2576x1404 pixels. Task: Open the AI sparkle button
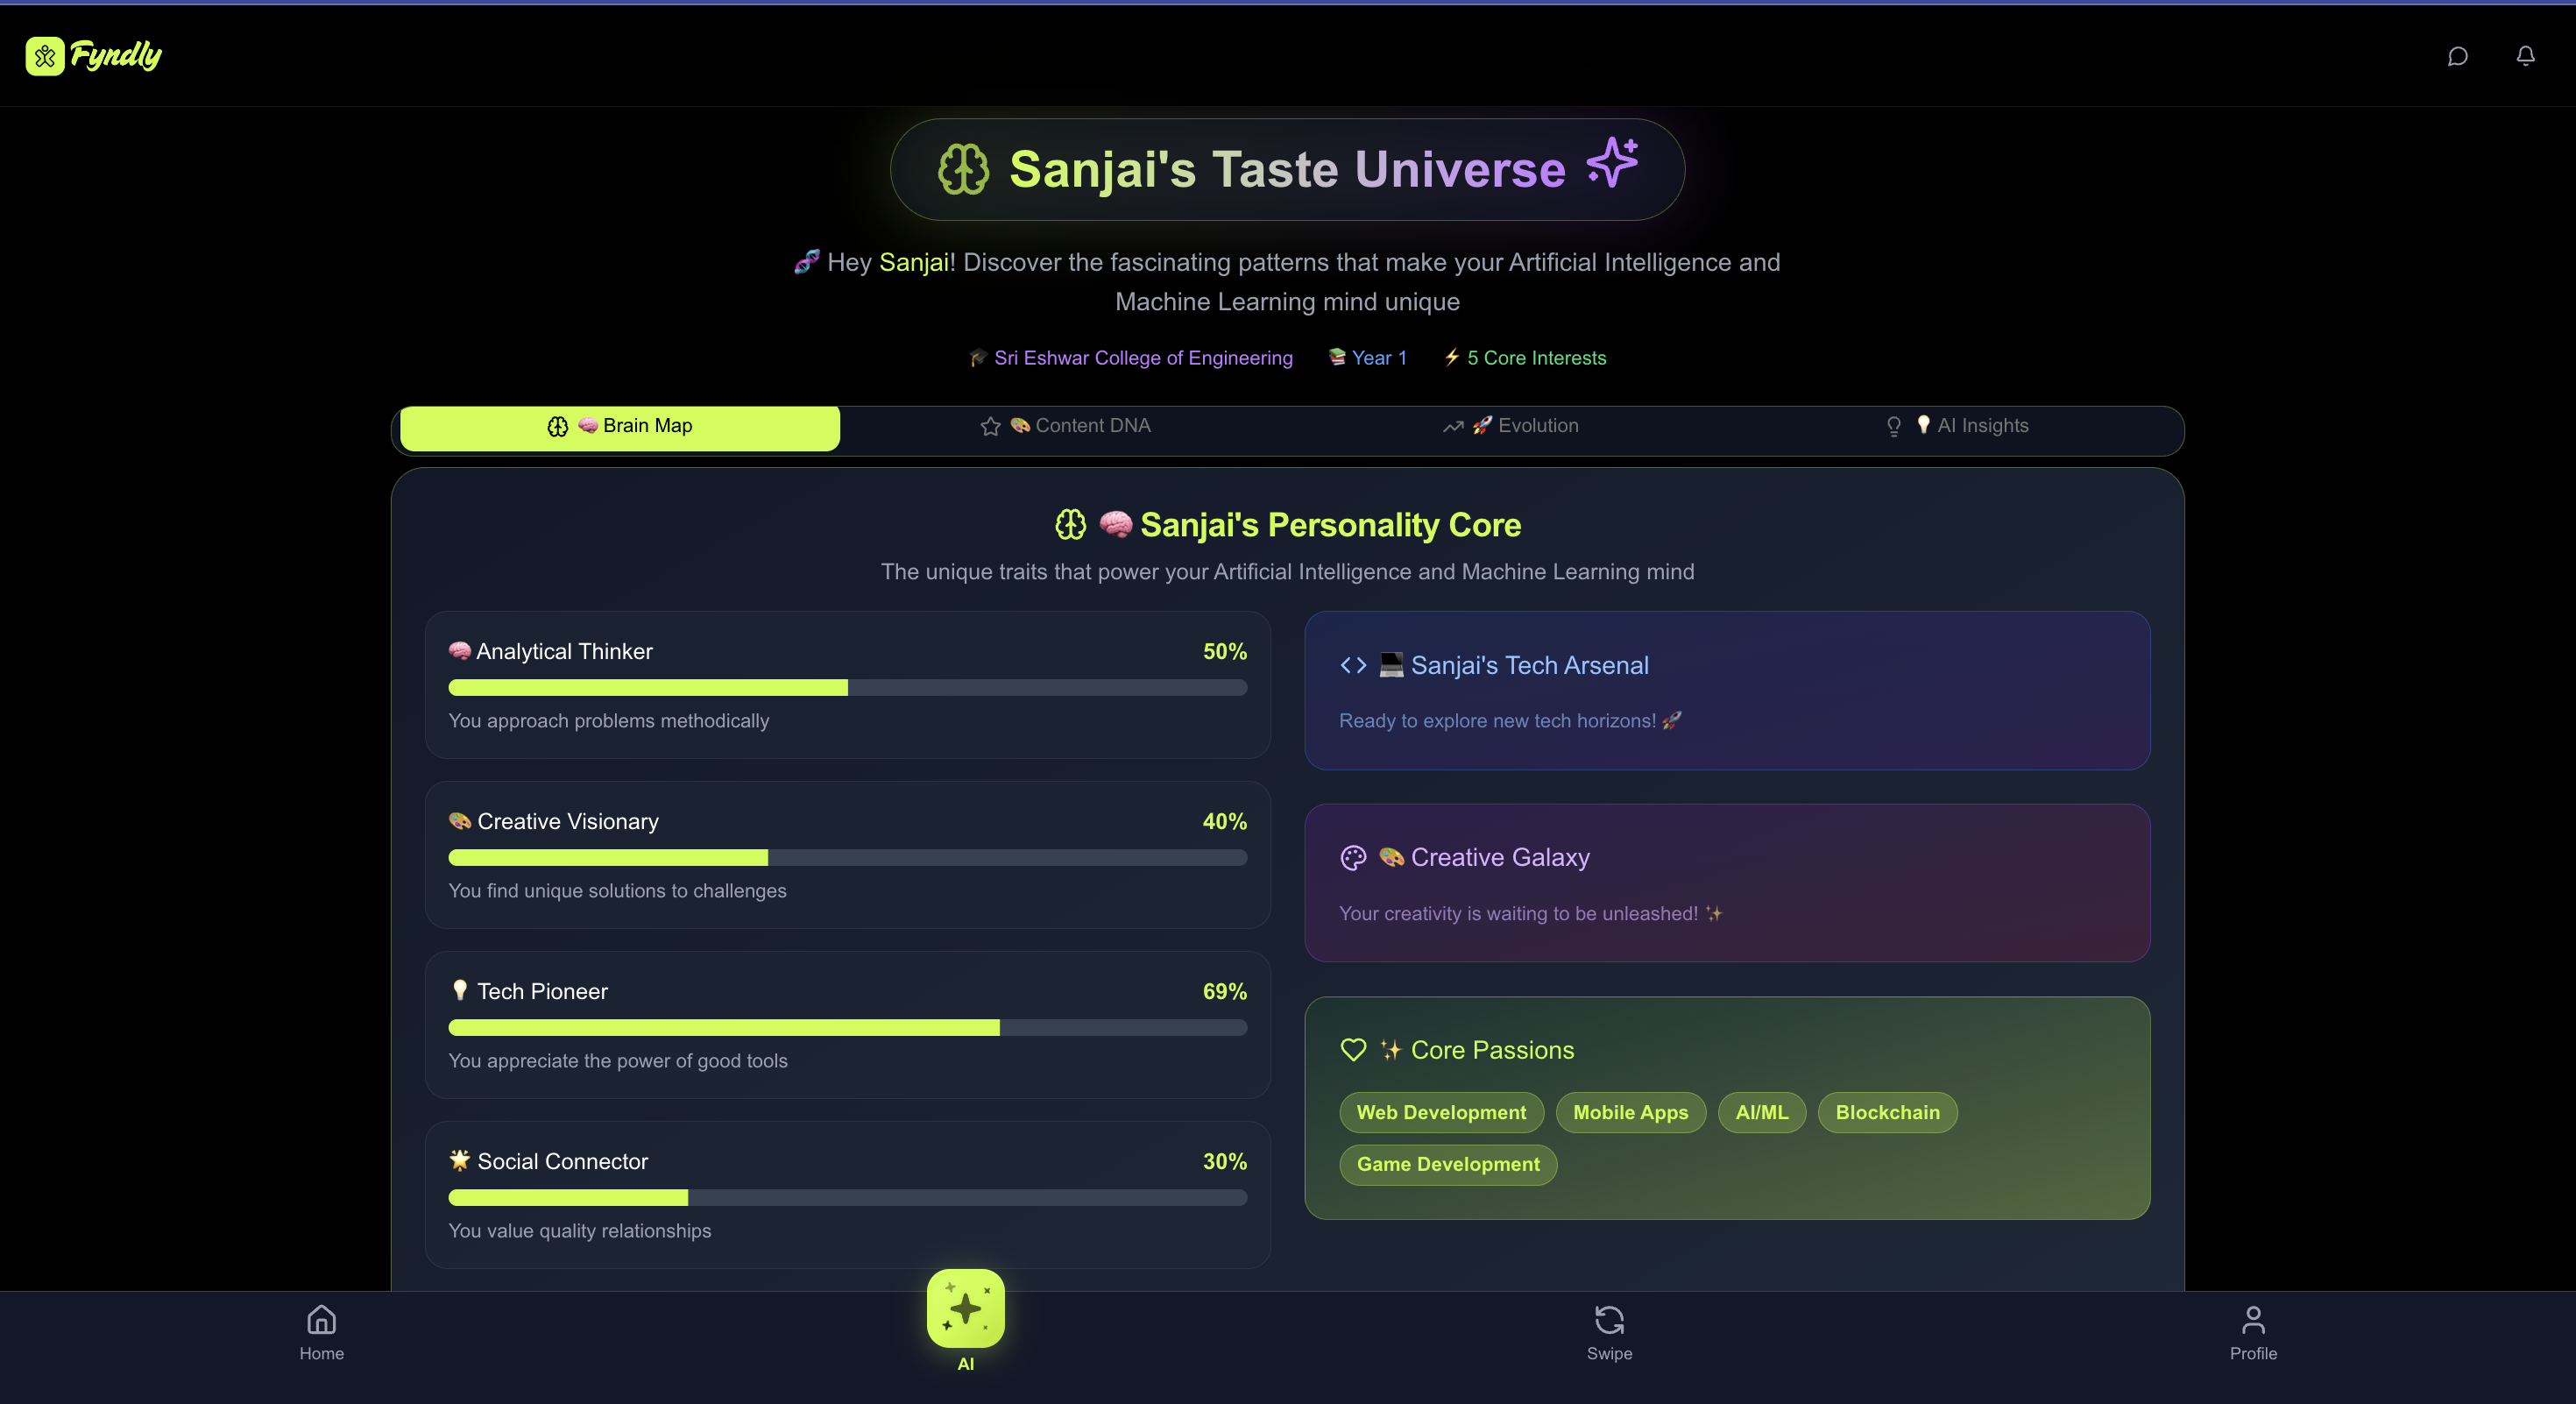(x=965, y=1309)
